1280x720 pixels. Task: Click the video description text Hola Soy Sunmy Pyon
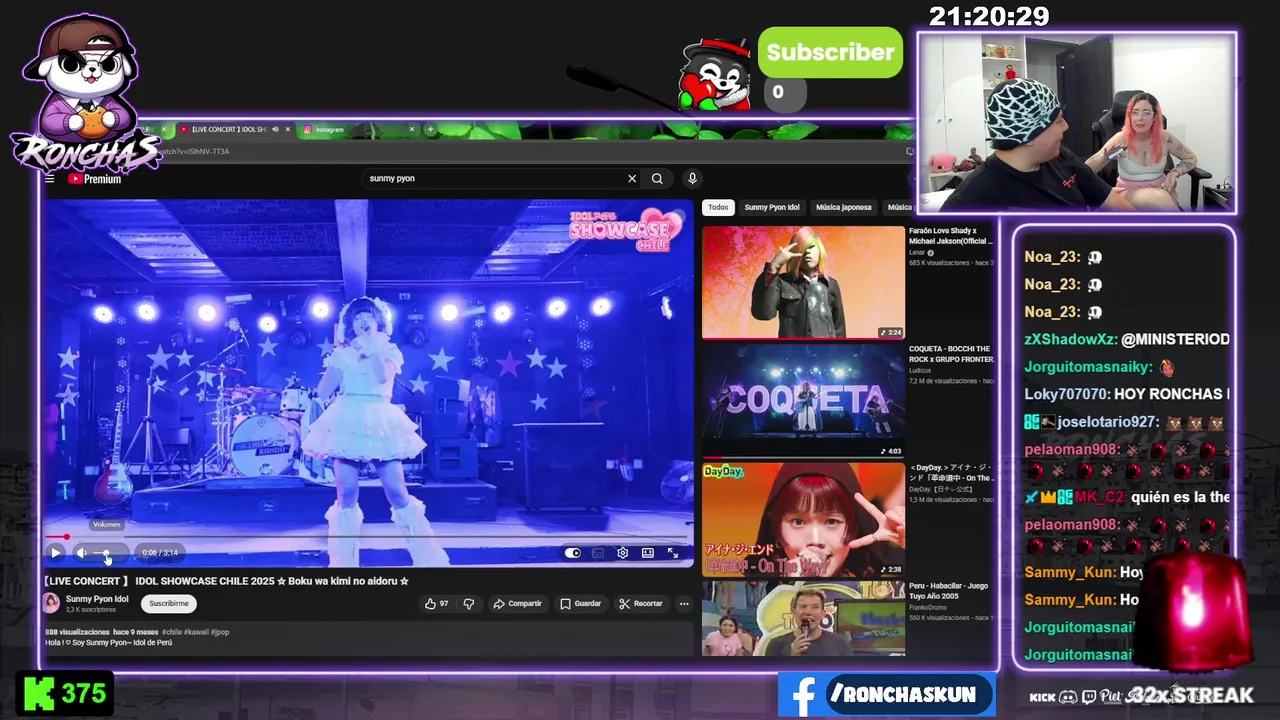coord(109,642)
